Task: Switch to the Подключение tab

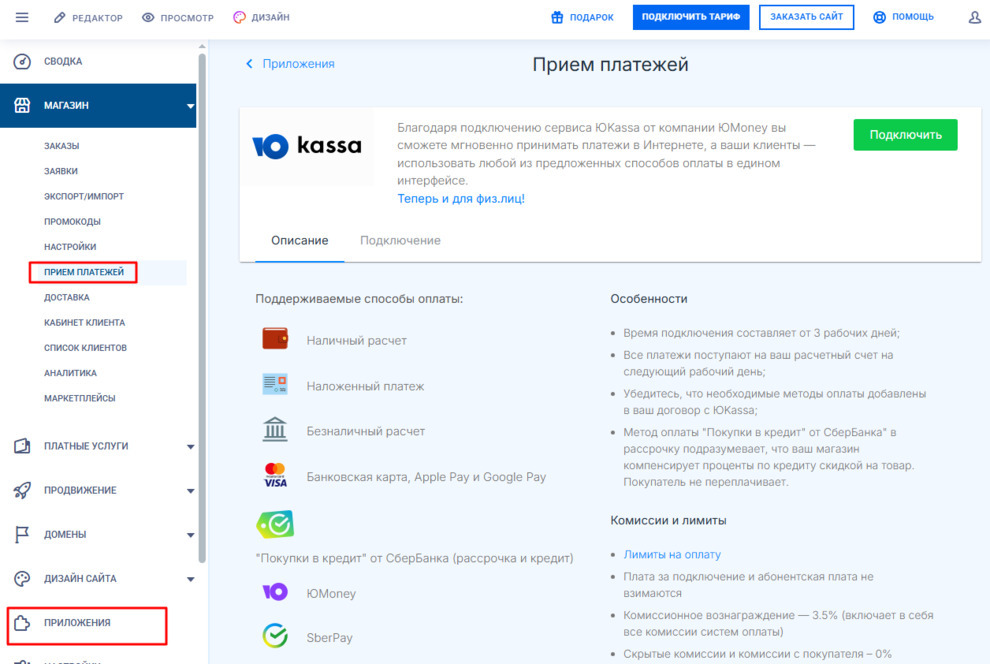Action: [400, 240]
